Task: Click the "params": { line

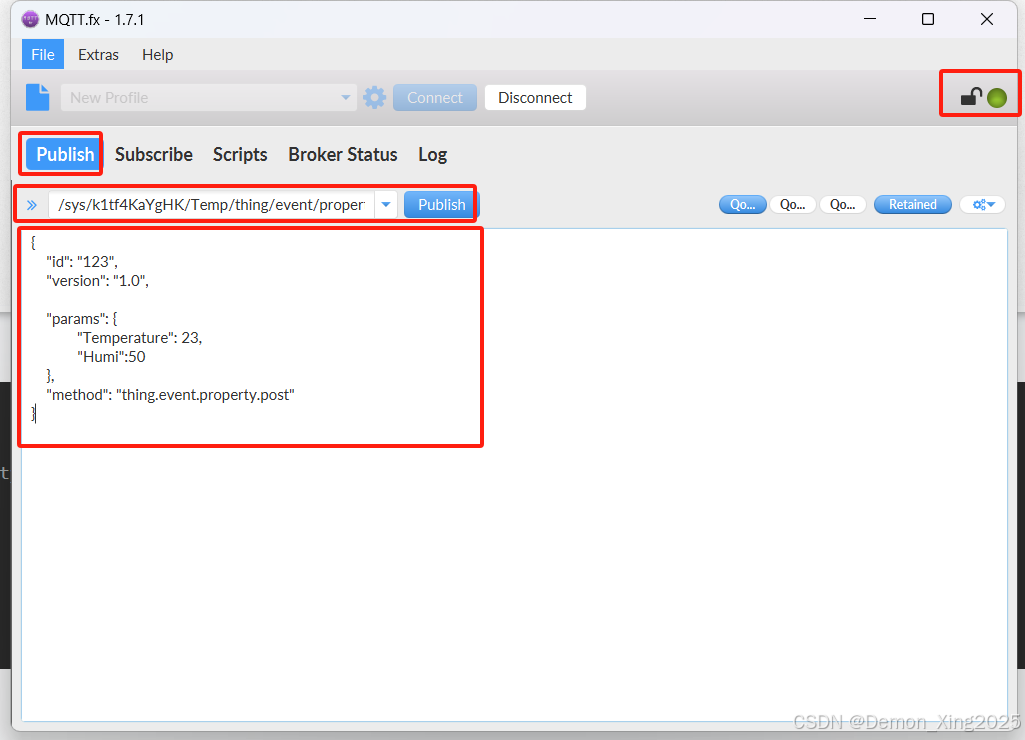Action: pos(82,318)
